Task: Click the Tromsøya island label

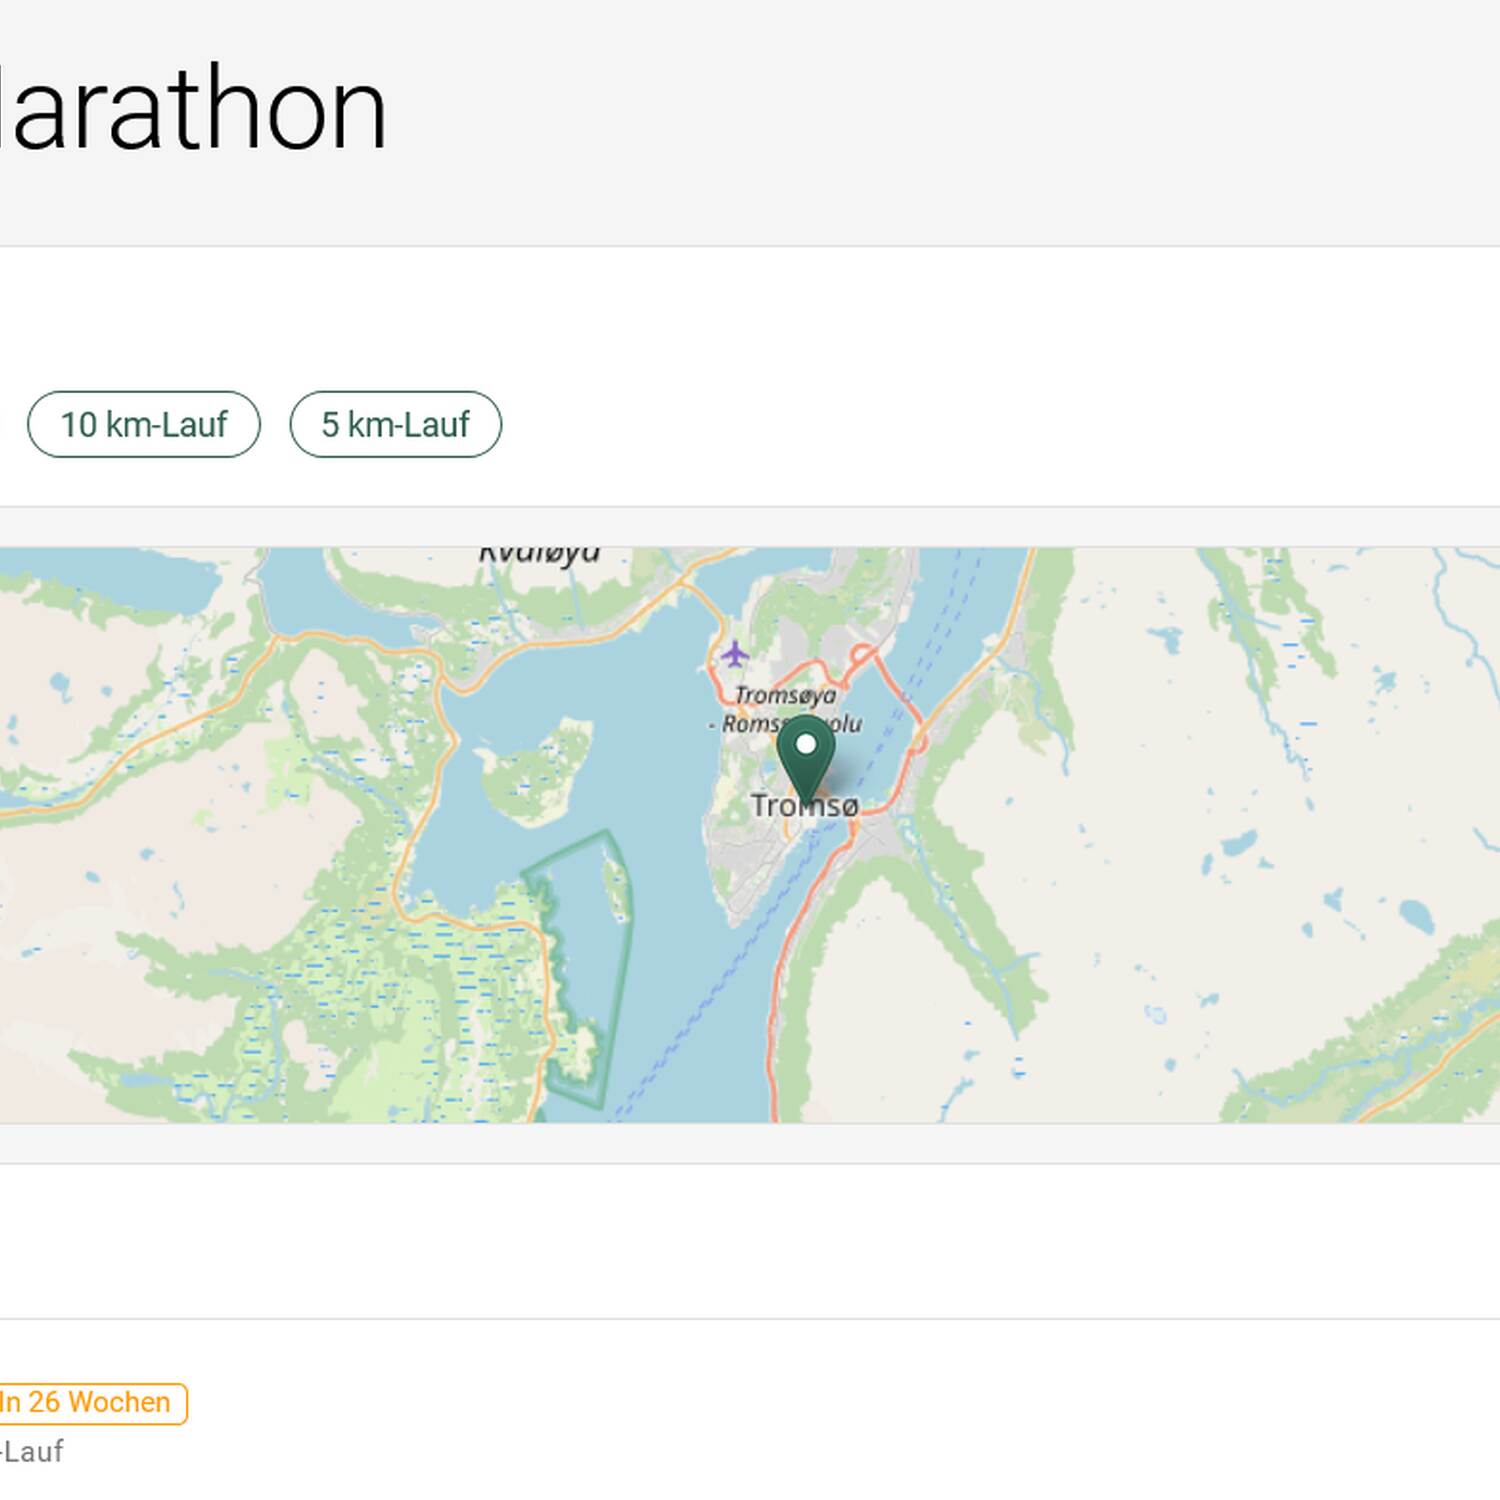Action: [x=785, y=694]
